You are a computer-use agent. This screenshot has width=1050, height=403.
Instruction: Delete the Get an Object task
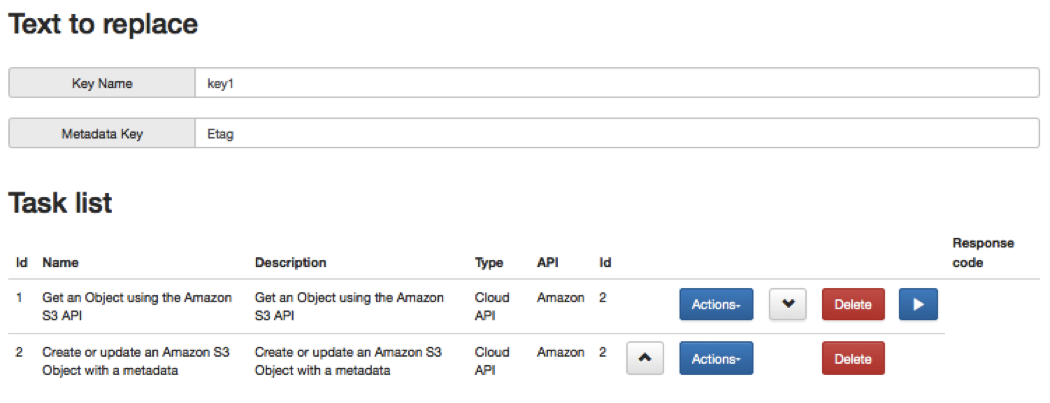853,305
